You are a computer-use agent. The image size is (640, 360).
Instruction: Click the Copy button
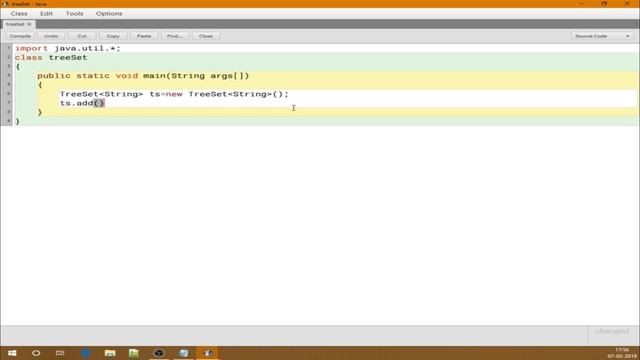113,36
